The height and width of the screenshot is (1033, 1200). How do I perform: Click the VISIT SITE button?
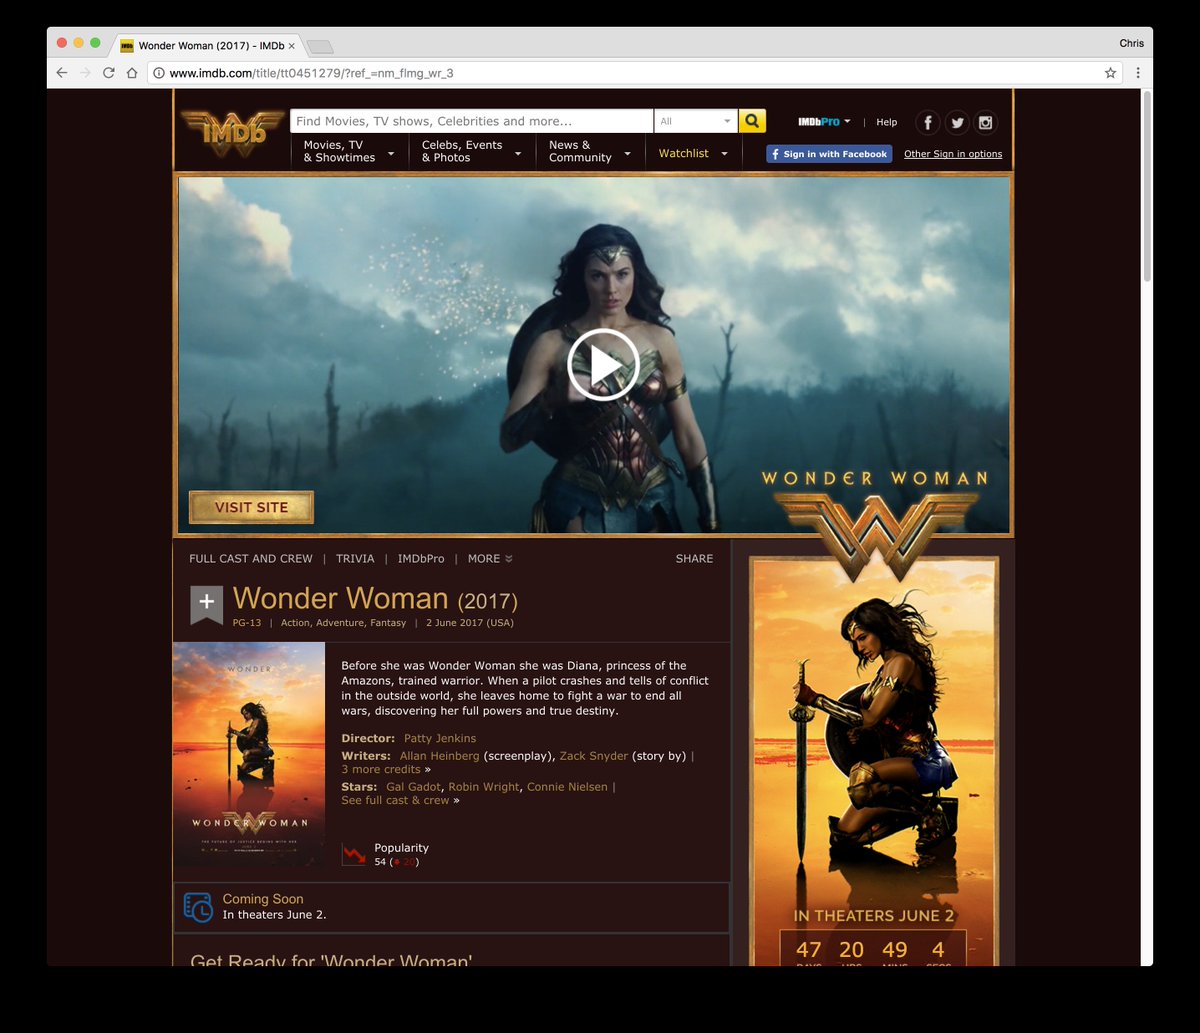coord(251,507)
